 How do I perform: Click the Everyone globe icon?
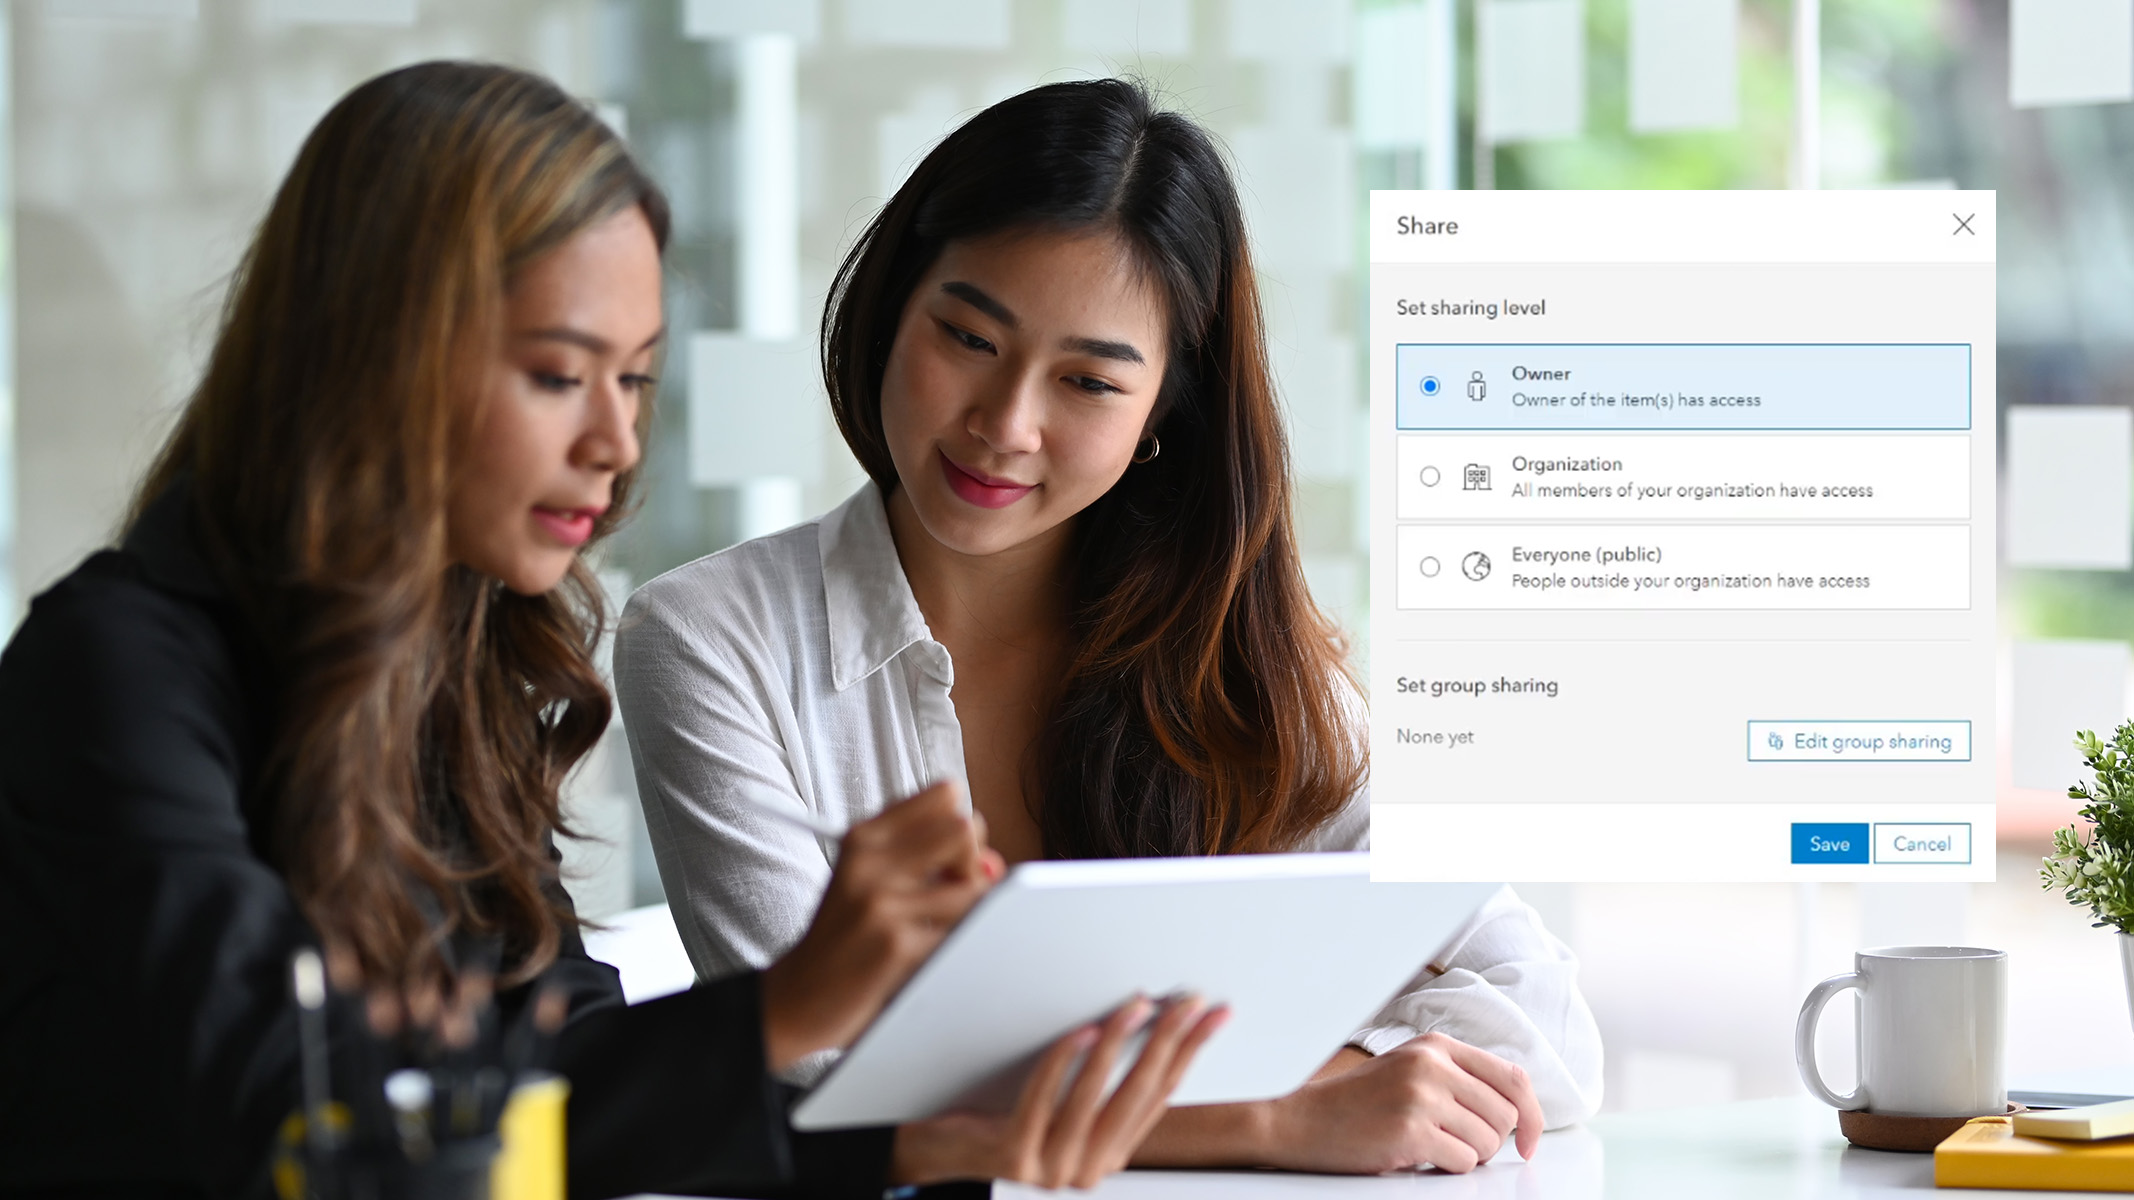1476,567
